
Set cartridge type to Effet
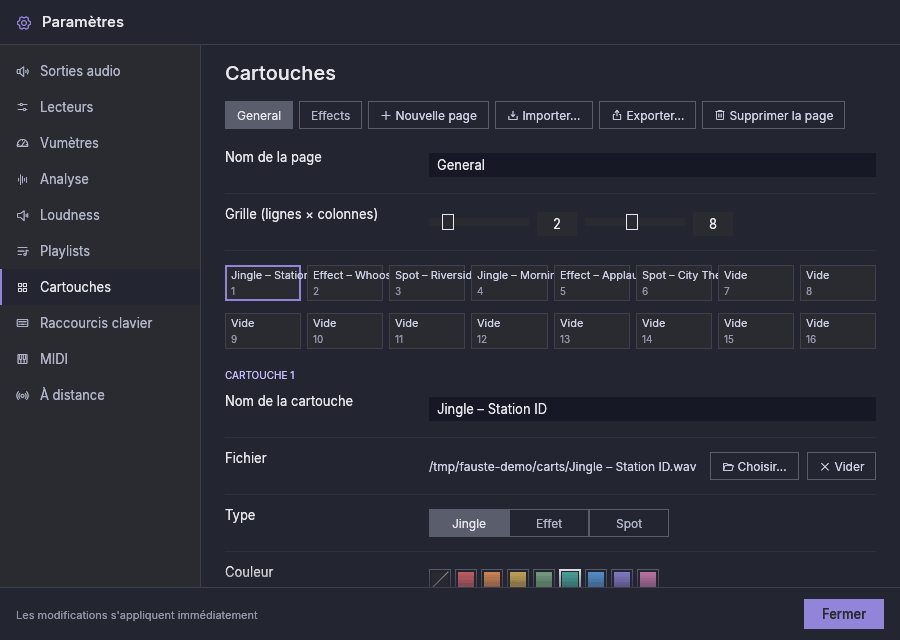click(x=549, y=523)
